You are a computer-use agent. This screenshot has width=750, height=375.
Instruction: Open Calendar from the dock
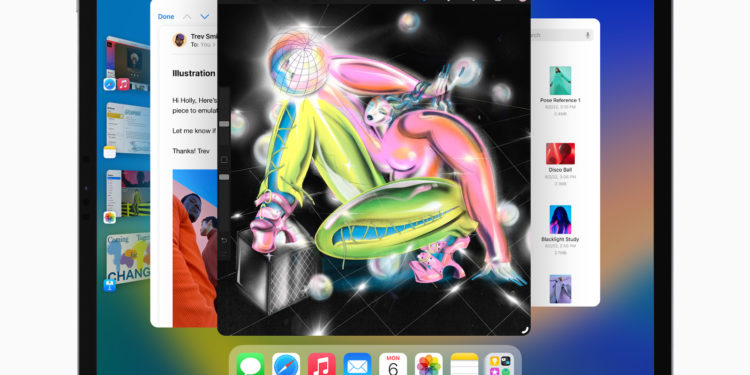[393, 364]
